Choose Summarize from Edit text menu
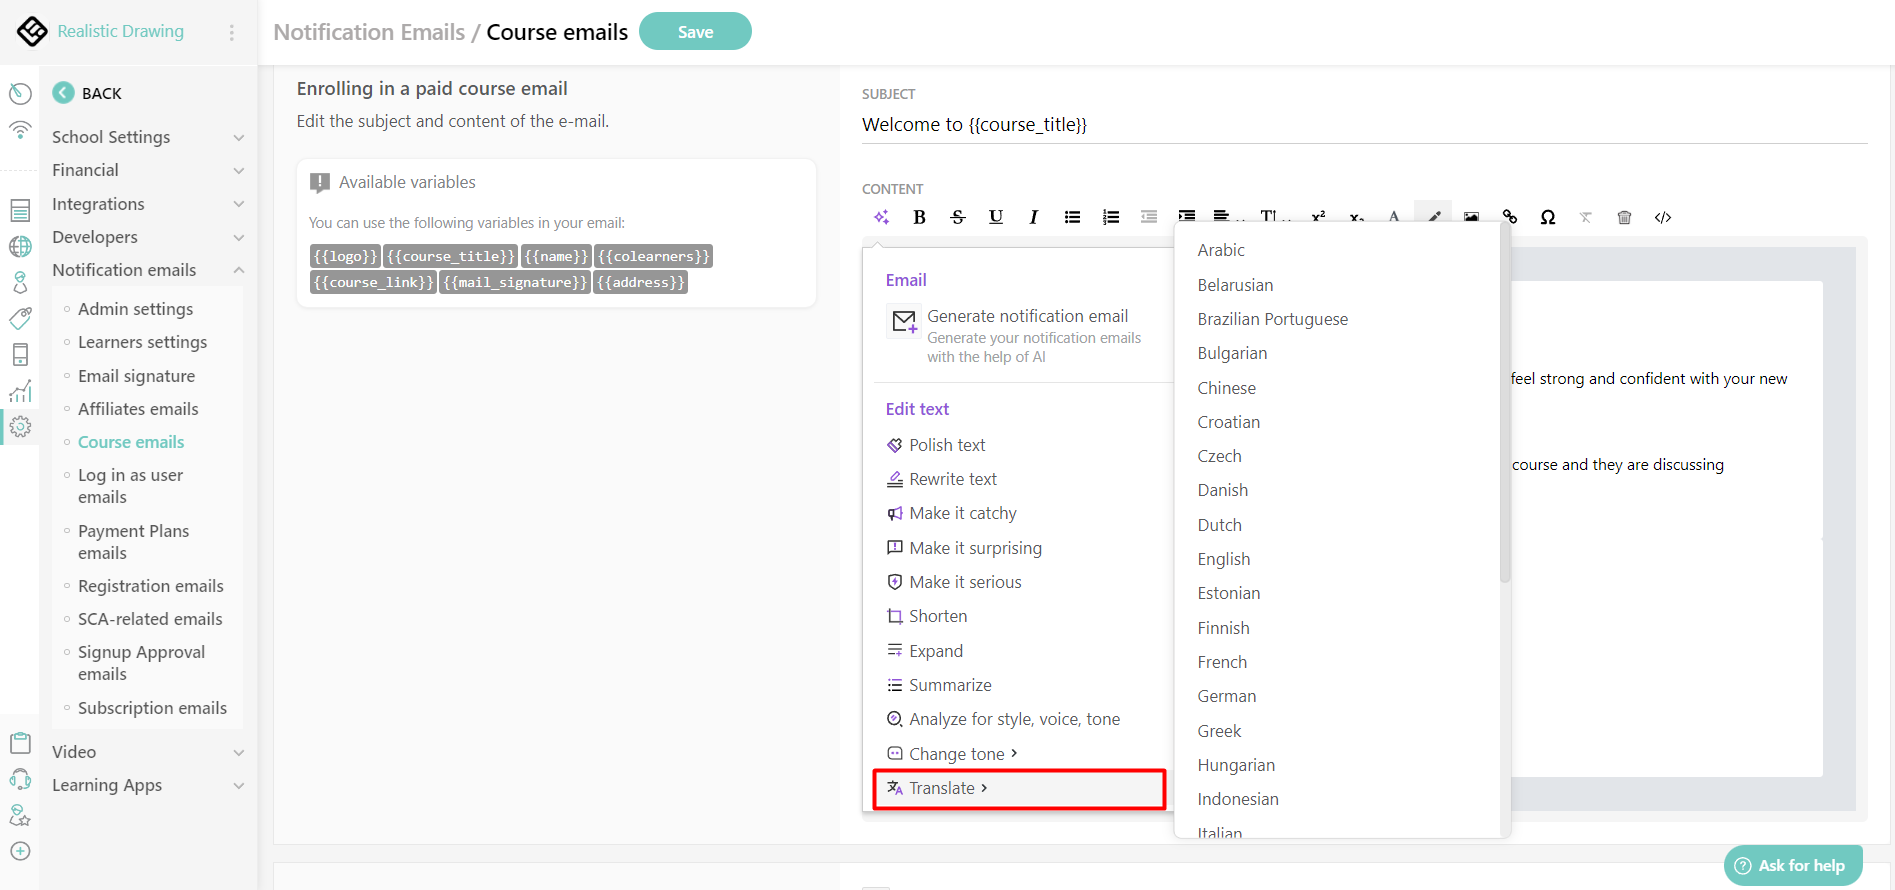This screenshot has height=890, width=1895. (x=949, y=685)
